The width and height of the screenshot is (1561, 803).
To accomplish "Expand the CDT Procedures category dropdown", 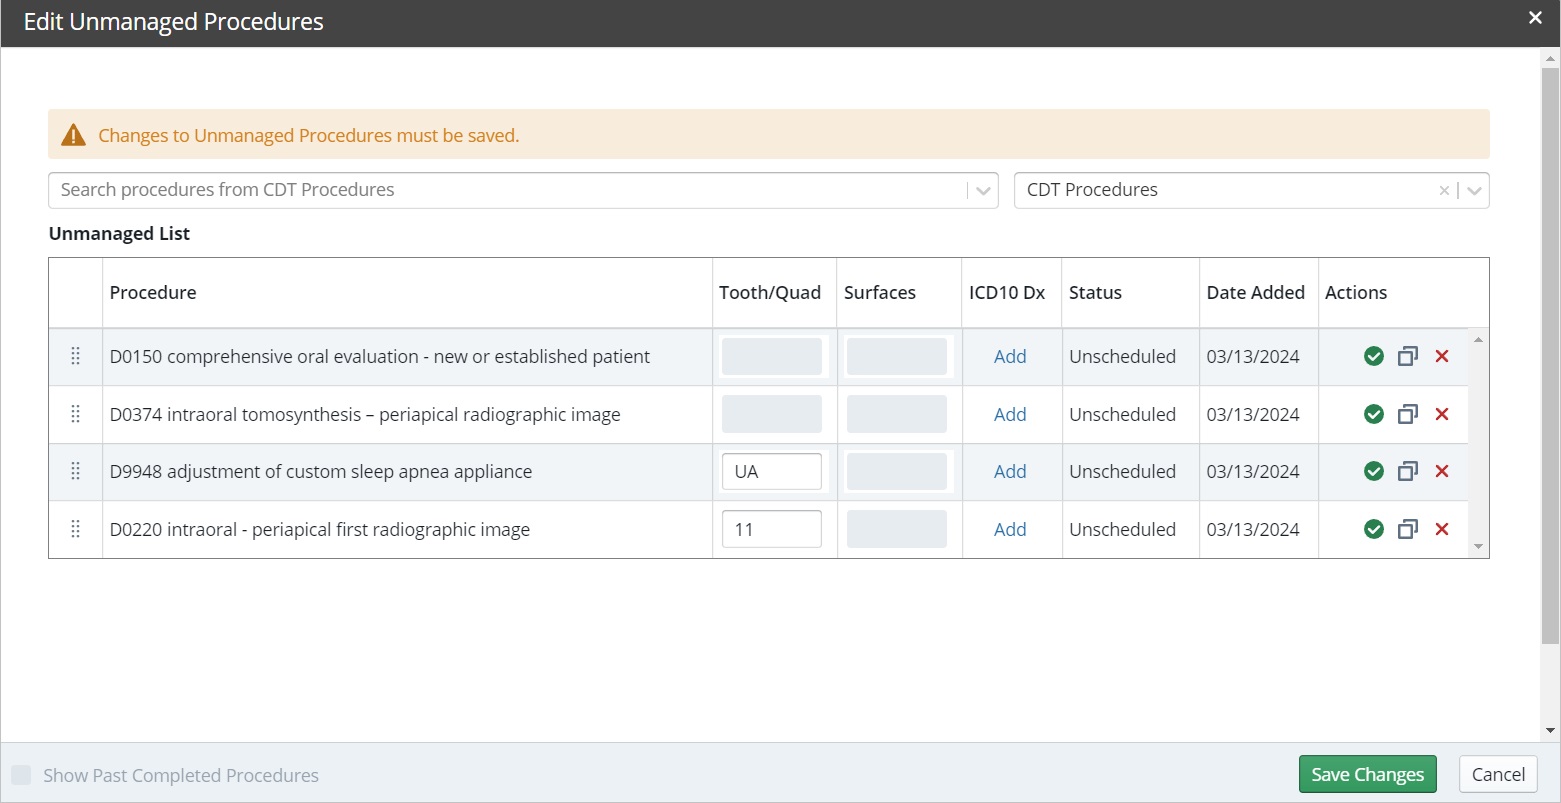I will click(x=1474, y=191).
